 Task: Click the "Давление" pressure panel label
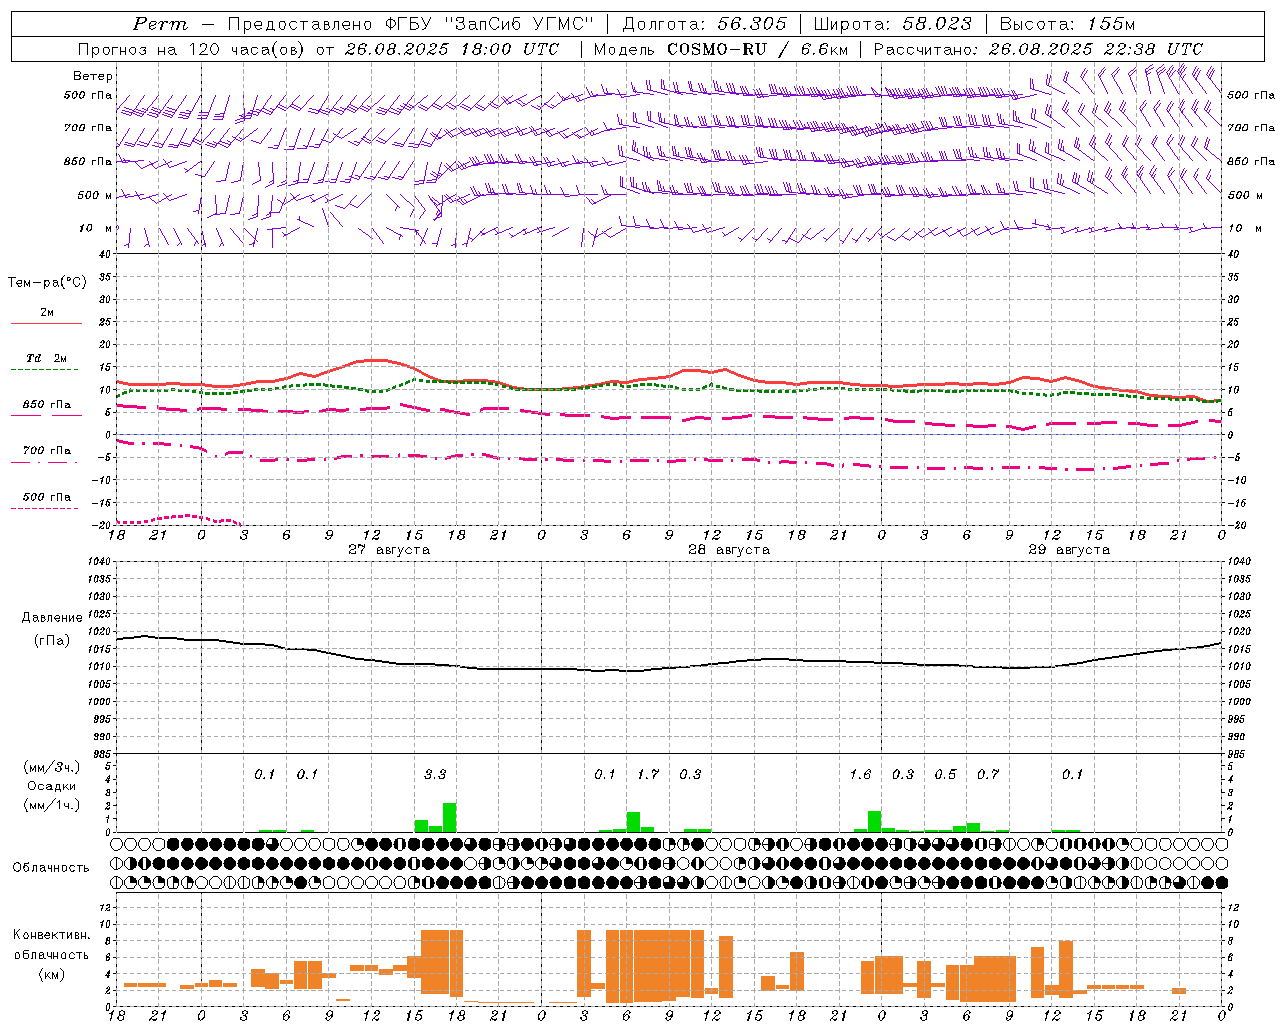(52, 618)
